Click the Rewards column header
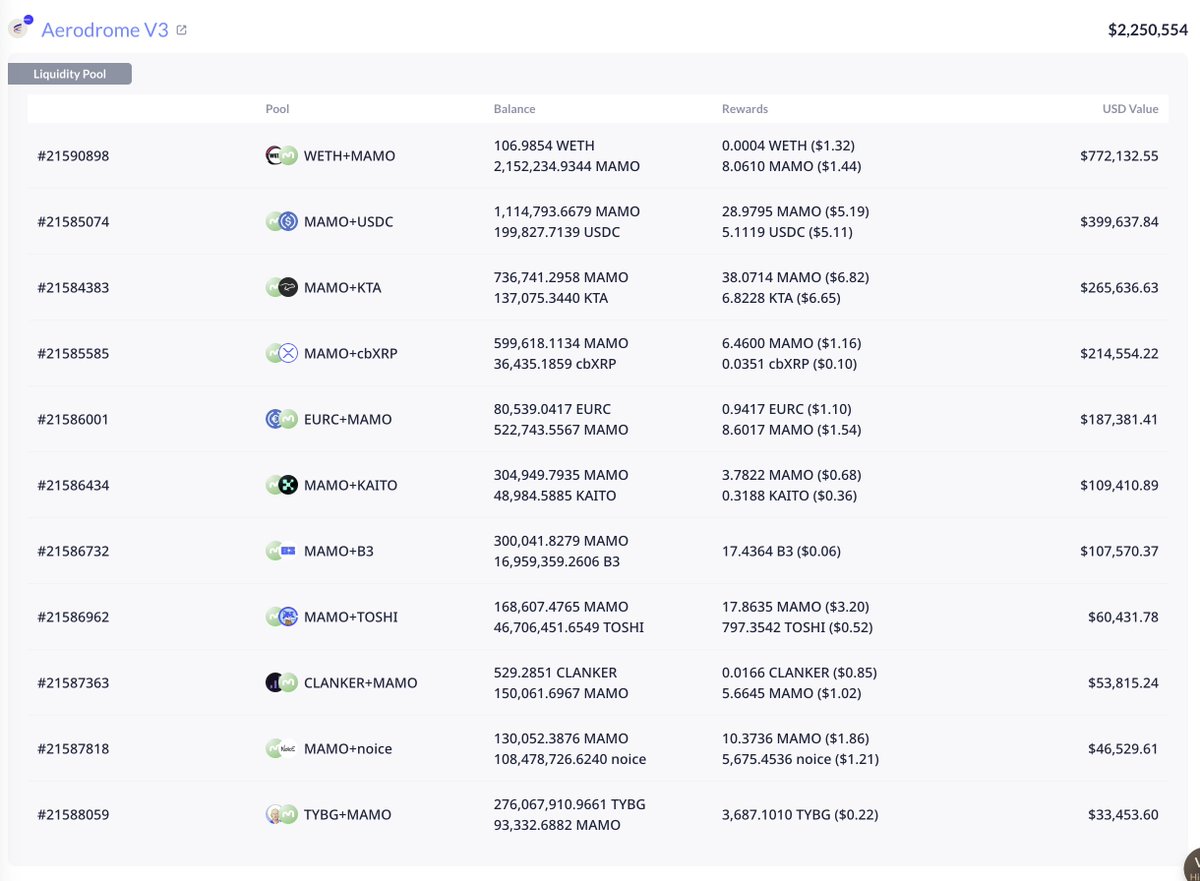The height and width of the screenshot is (881, 1200). [745, 109]
